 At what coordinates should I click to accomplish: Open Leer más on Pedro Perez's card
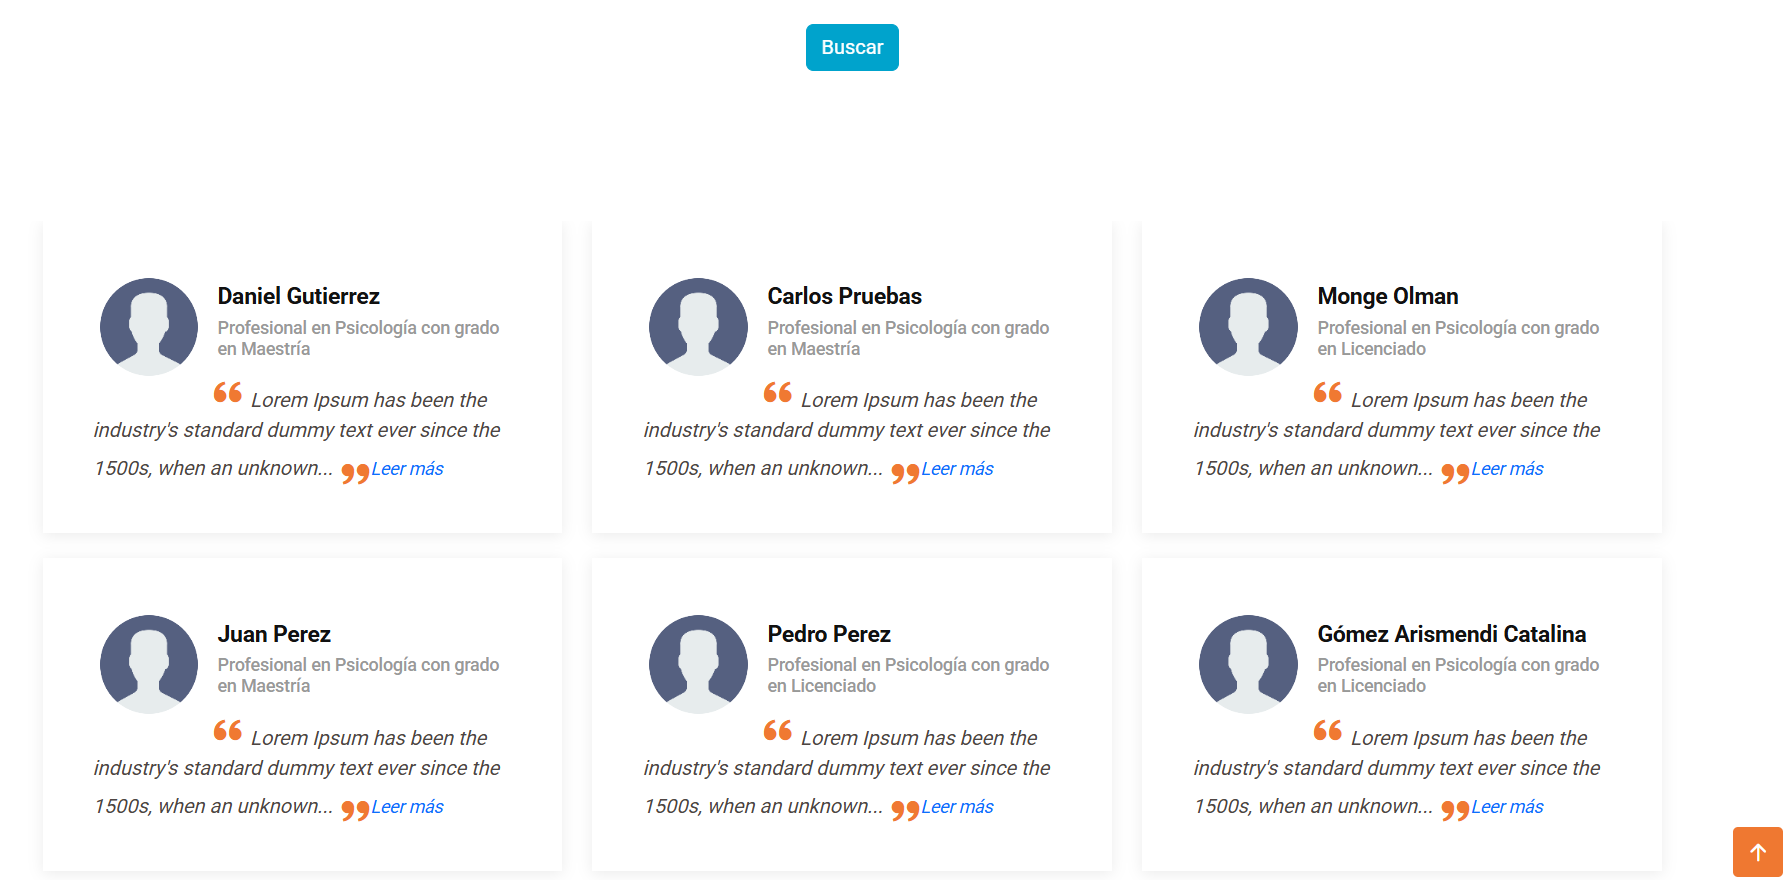click(x=957, y=807)
